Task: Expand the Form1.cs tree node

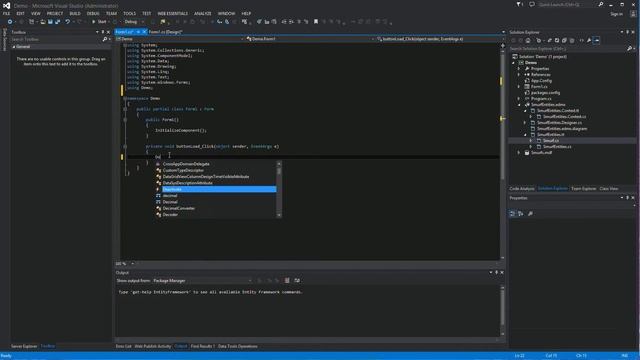Action: (x=519, y=87)
